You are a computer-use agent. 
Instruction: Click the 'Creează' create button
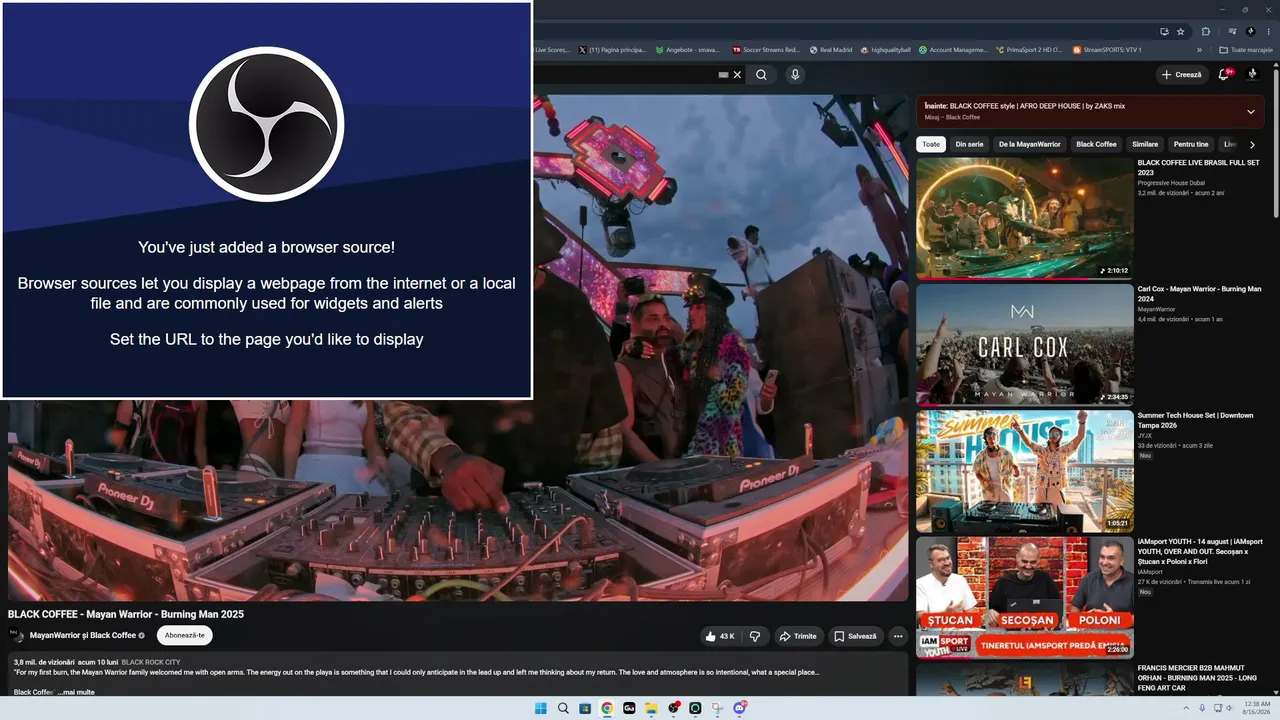[x=1181, y=75]
